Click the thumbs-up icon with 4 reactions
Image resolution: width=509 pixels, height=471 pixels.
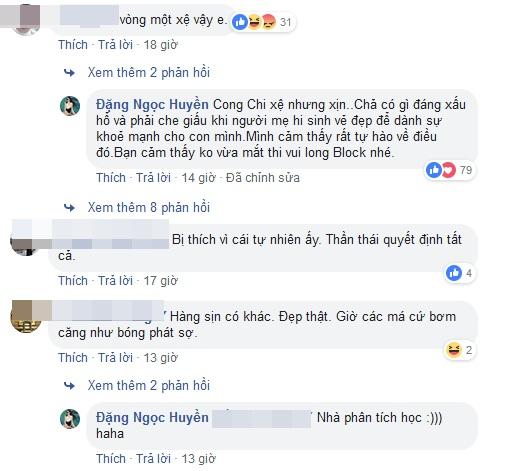[454, 273]
